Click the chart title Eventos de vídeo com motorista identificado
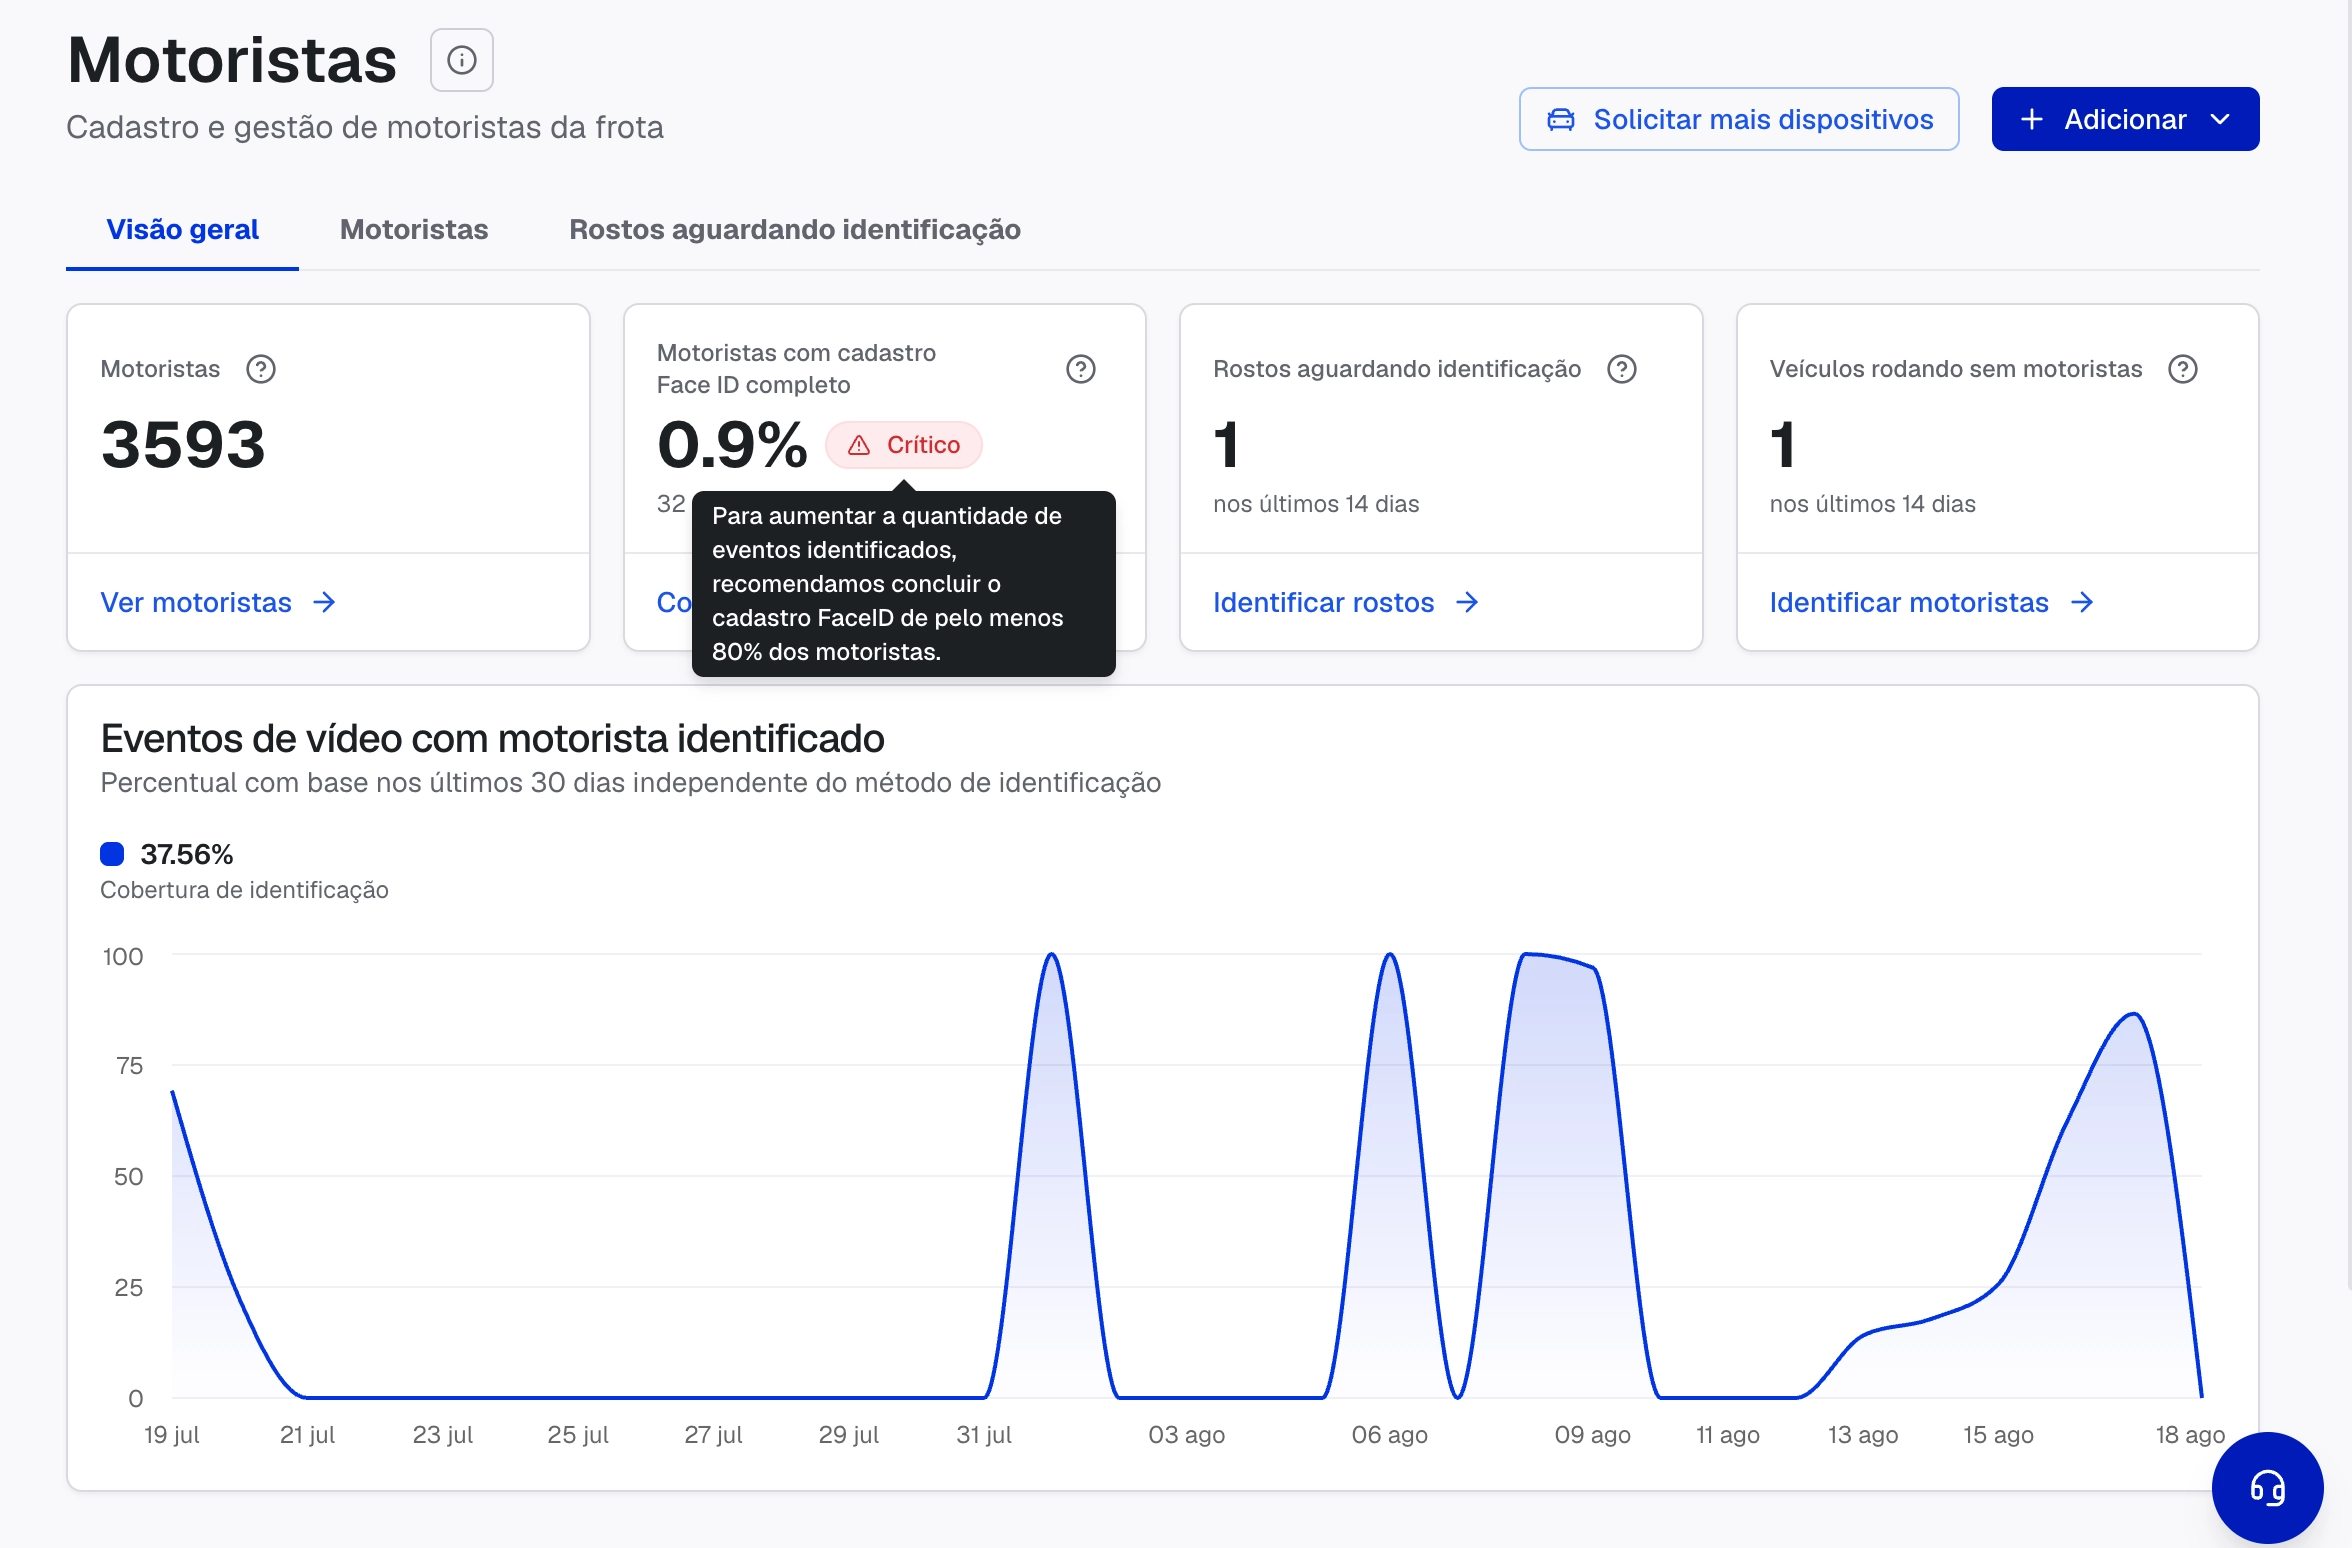Image resolution: width=2352 pixels, height=1548 pixels. pos(492,738)
